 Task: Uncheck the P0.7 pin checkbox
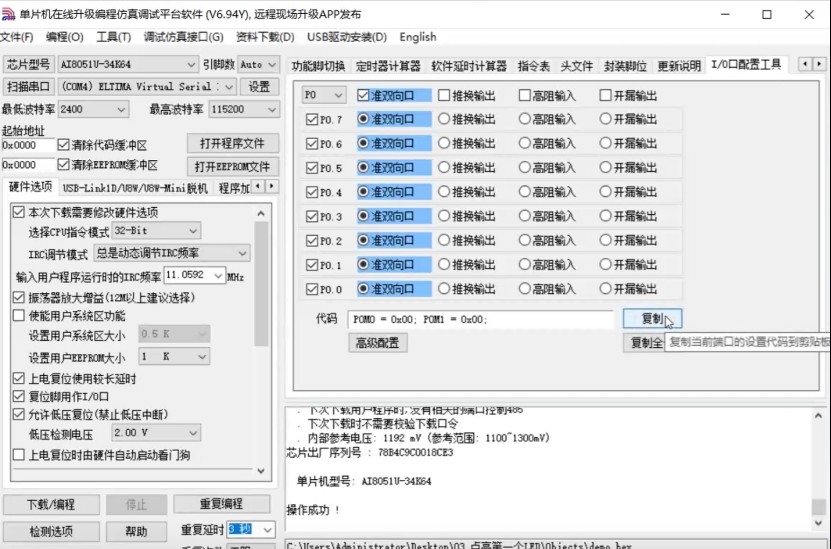point(312,120)
